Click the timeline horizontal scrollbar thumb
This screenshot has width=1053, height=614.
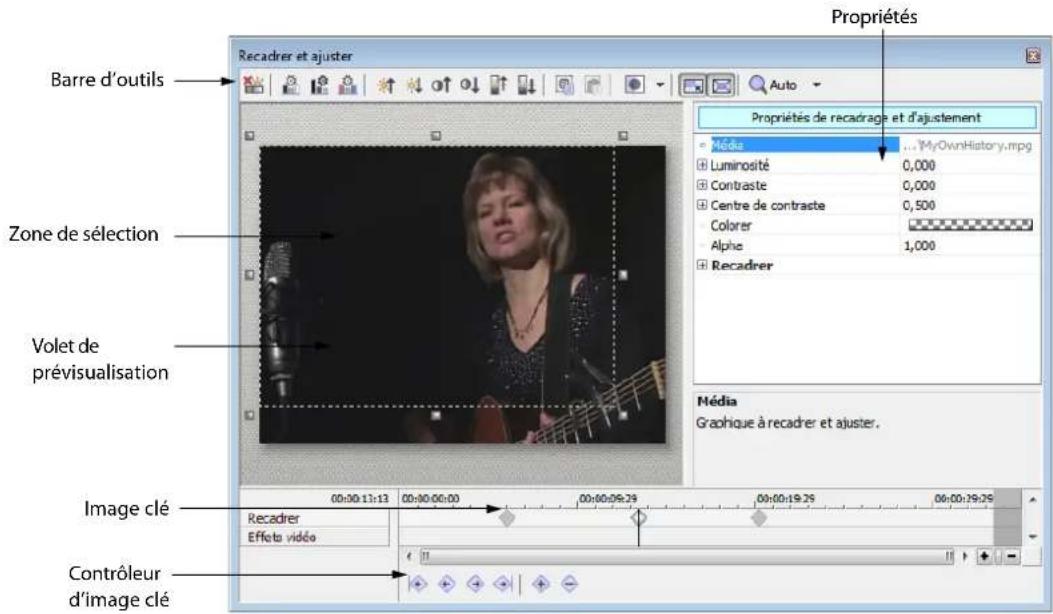pyautogui.click(x=686, y=556)
